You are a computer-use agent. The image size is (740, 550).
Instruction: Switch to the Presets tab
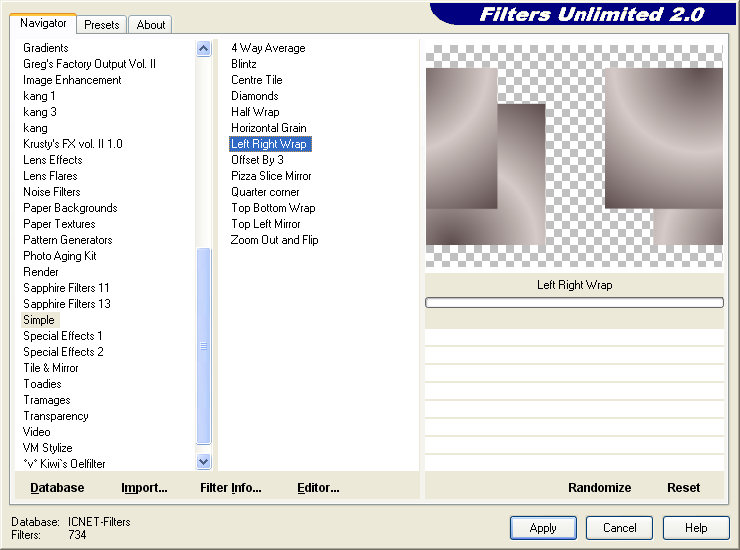(x=102, y=25)
